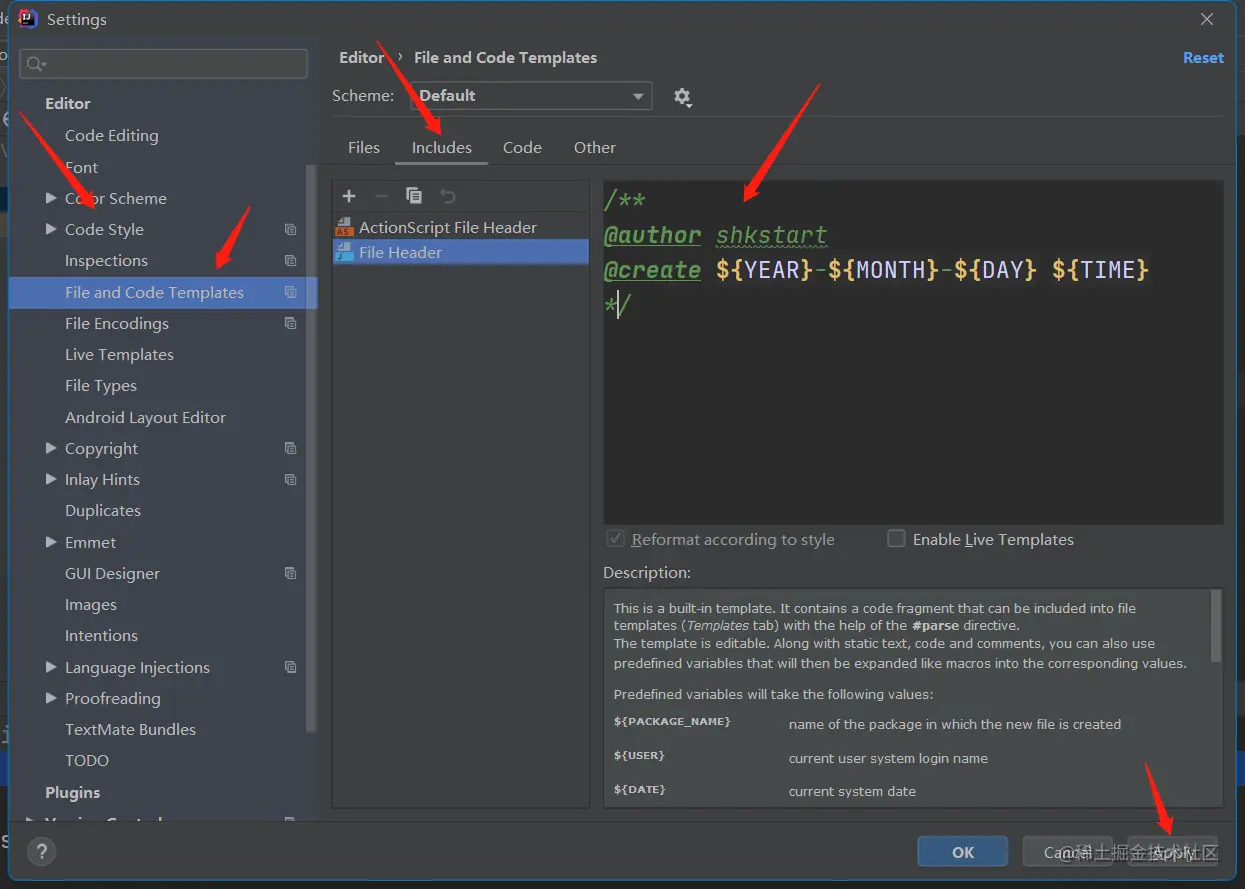
Task: Switch to the Includes tab
Action: coord(442,147)
